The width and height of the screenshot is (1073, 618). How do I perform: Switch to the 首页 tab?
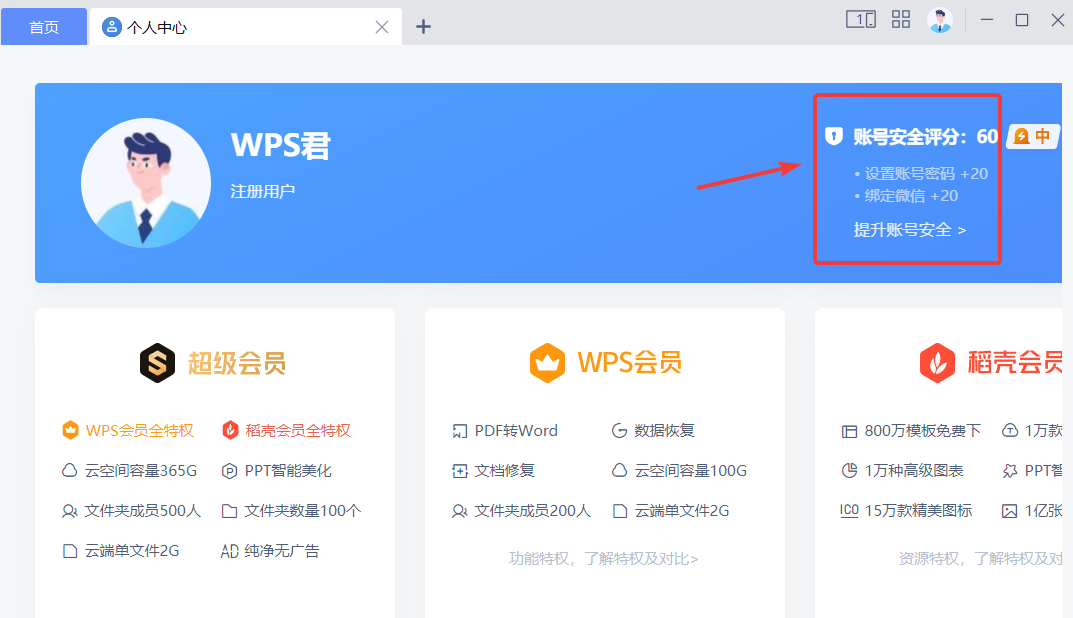tap(44, 27)
